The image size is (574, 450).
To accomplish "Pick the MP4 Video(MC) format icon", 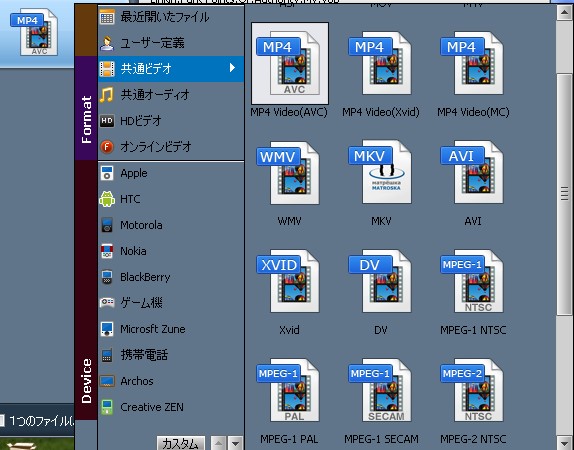I will click(472, 63).
